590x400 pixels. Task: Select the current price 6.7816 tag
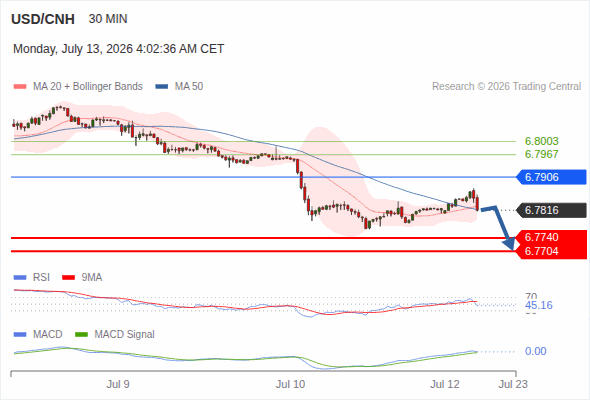click(551, 210)
